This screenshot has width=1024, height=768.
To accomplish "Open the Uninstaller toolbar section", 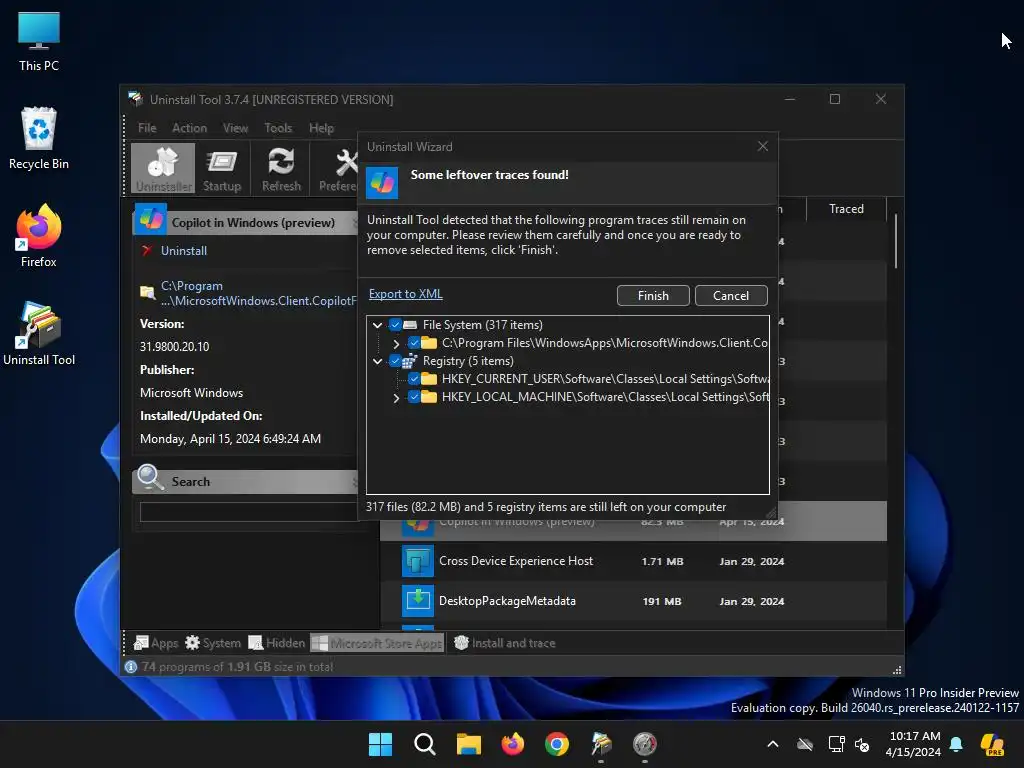I will pyautogui.click(x=163, y=168).
